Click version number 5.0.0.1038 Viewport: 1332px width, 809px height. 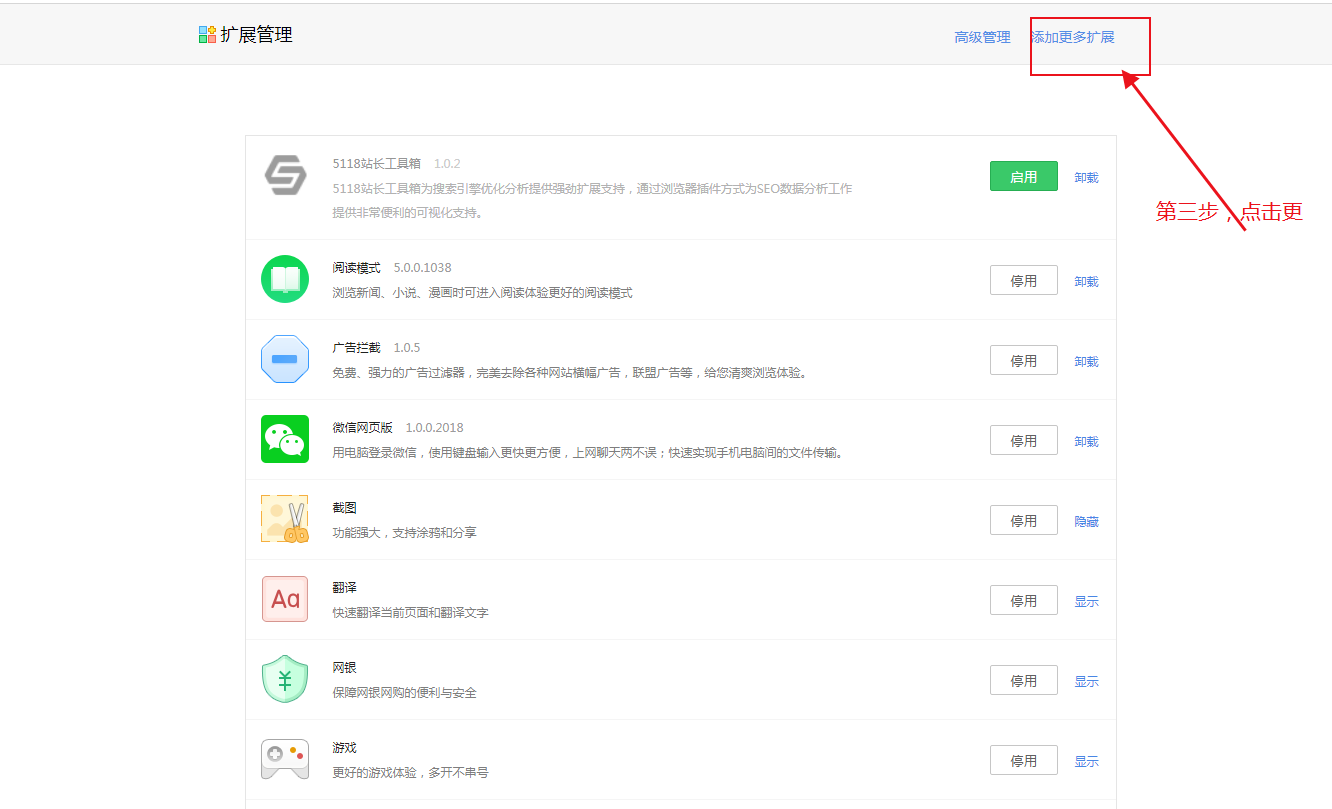pyautogui.click(x=422, y=267)
